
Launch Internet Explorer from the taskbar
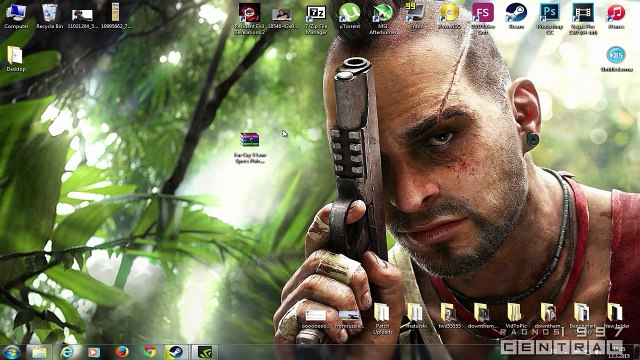pyautogui.click(x=67, y=352)
